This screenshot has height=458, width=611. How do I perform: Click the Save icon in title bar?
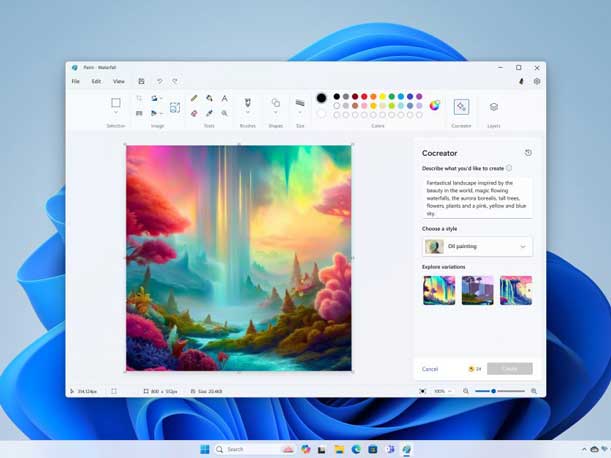pos(141,81)
